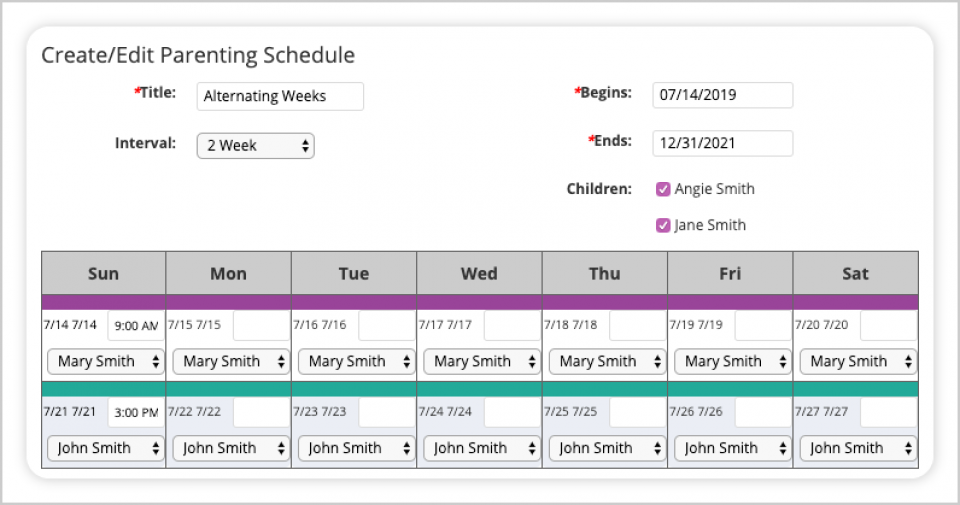Click the Sat column header

(855, 273)
